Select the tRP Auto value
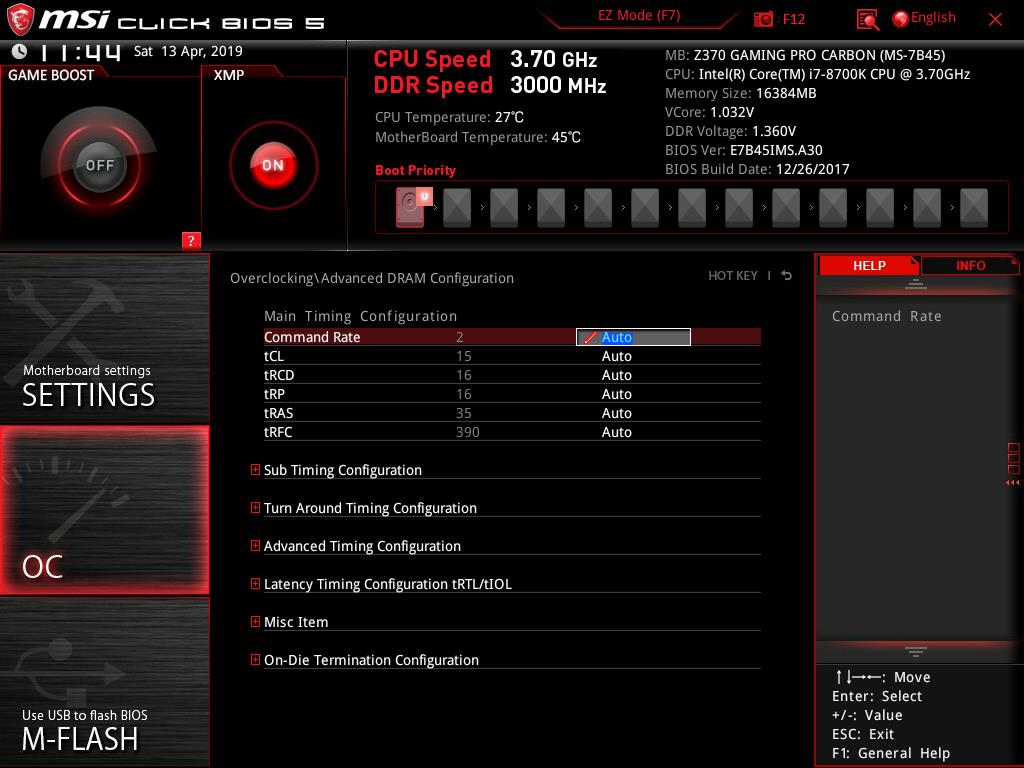Screen dimensions: 1024x768 616,394
